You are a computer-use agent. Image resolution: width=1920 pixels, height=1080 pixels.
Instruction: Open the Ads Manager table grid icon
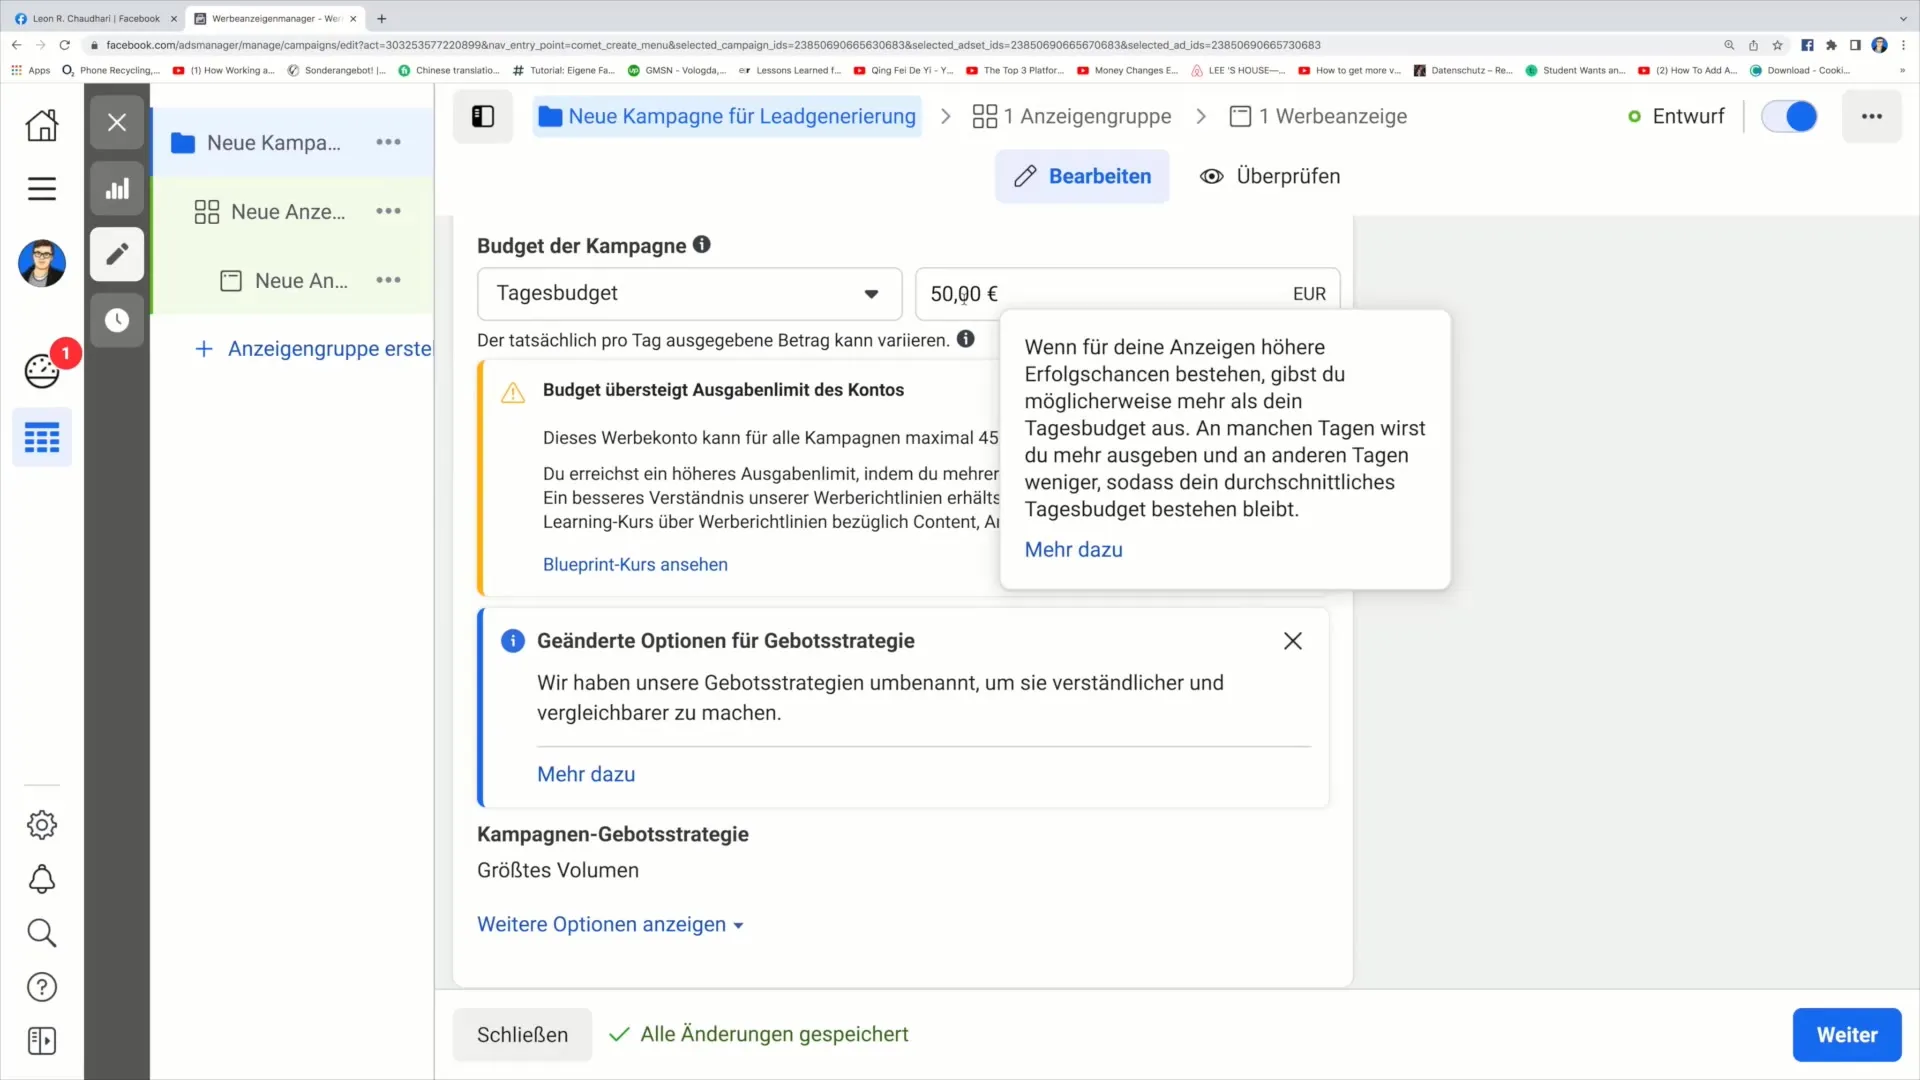tap(42, 438)
